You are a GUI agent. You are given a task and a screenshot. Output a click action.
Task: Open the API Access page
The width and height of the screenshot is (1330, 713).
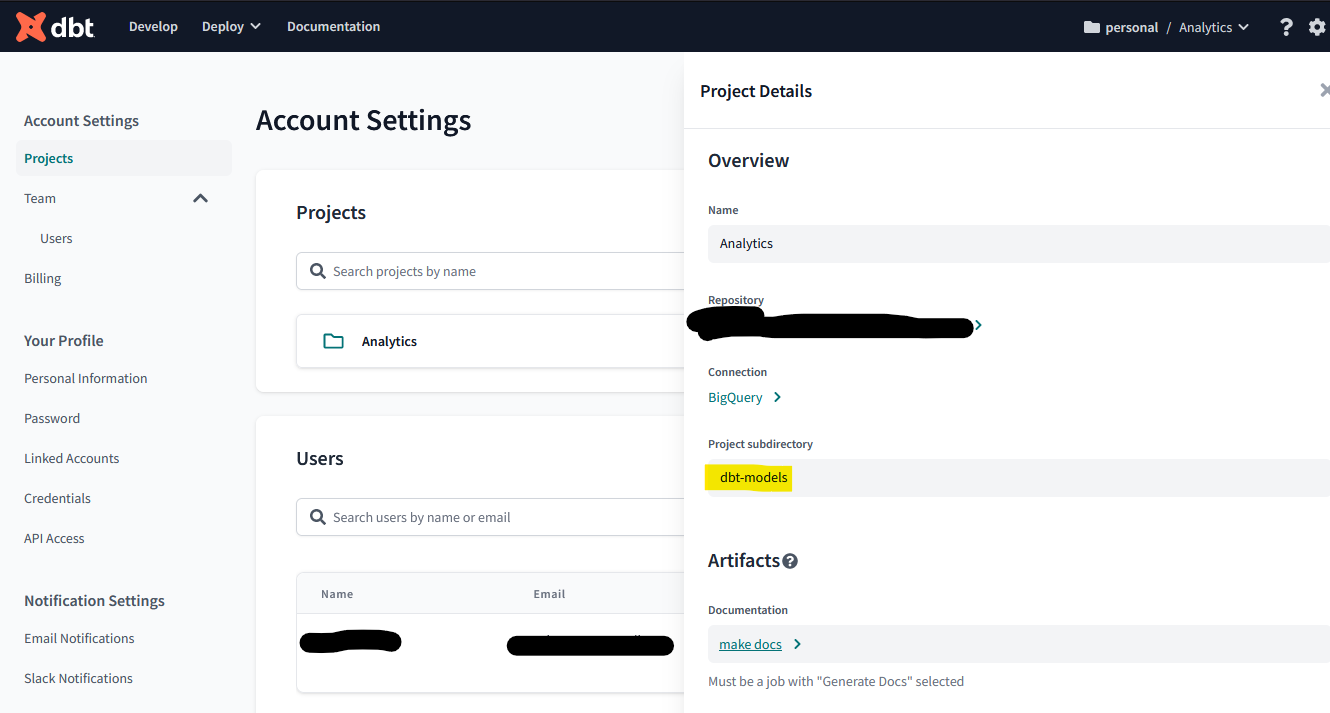pyautogui.click(x=54, y=538)
